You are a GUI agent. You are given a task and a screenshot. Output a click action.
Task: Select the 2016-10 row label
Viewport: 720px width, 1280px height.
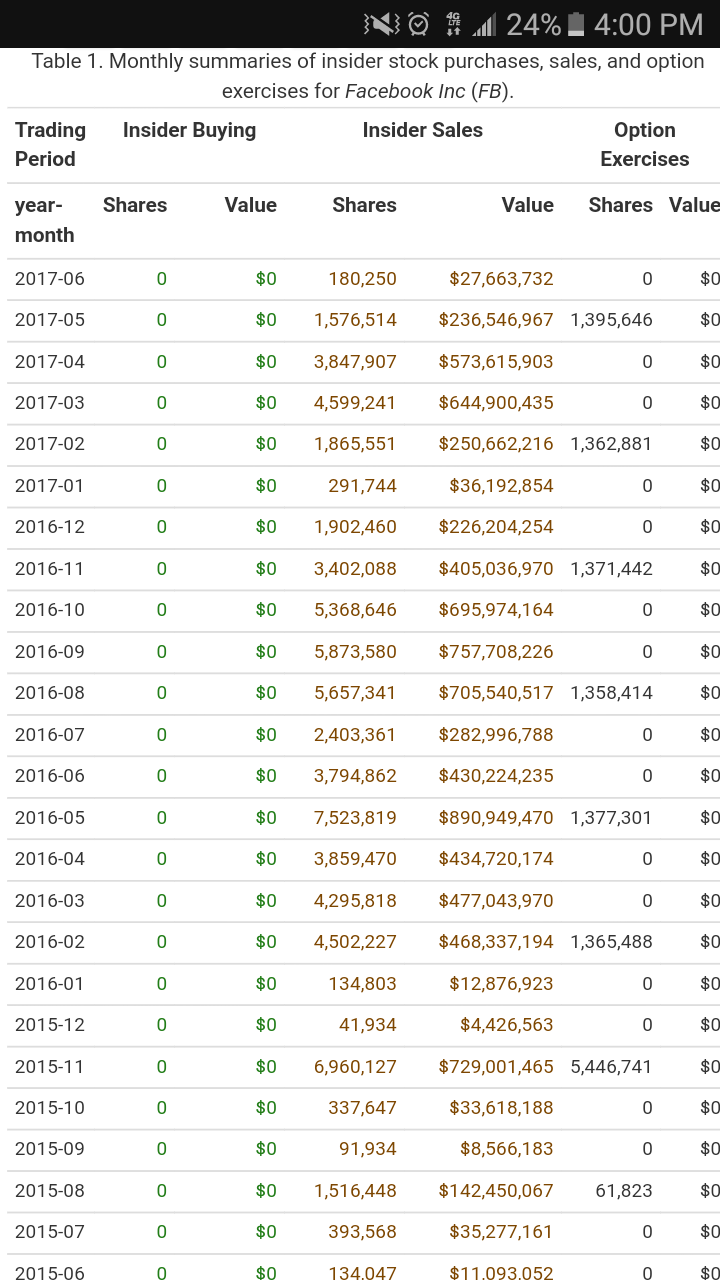(50, 610)
